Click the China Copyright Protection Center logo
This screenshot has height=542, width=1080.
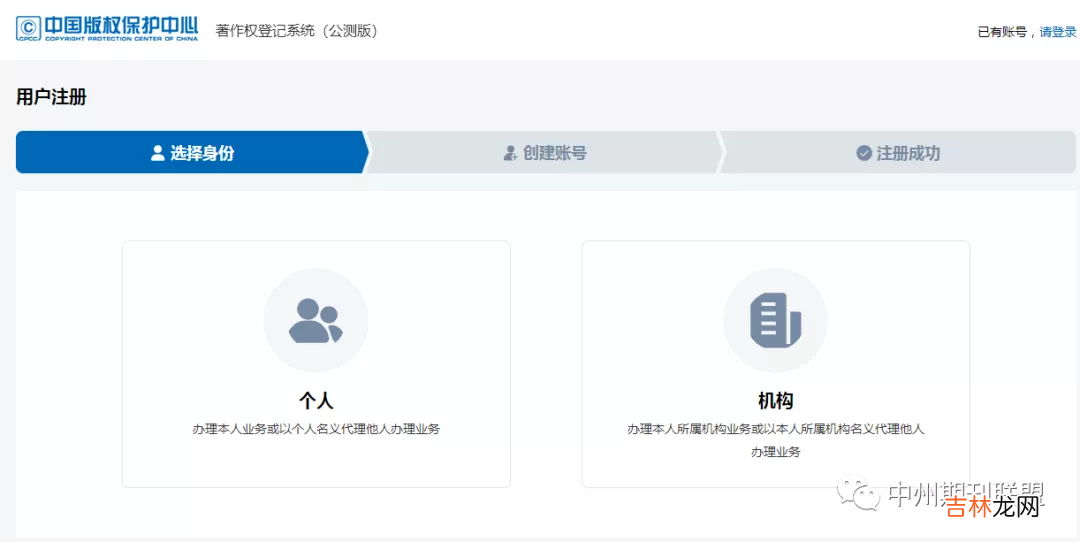pos(107,29)
